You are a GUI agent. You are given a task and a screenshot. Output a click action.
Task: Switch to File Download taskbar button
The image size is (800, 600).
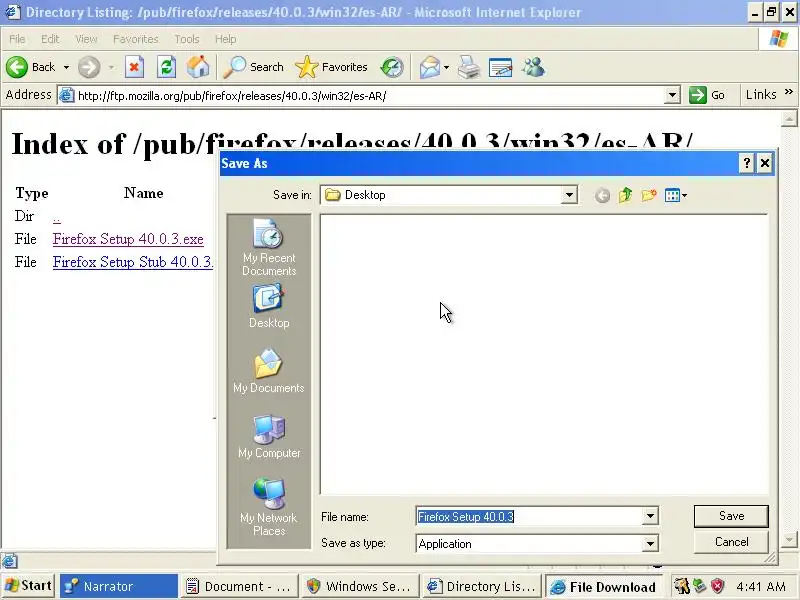[x=604, y=587]
